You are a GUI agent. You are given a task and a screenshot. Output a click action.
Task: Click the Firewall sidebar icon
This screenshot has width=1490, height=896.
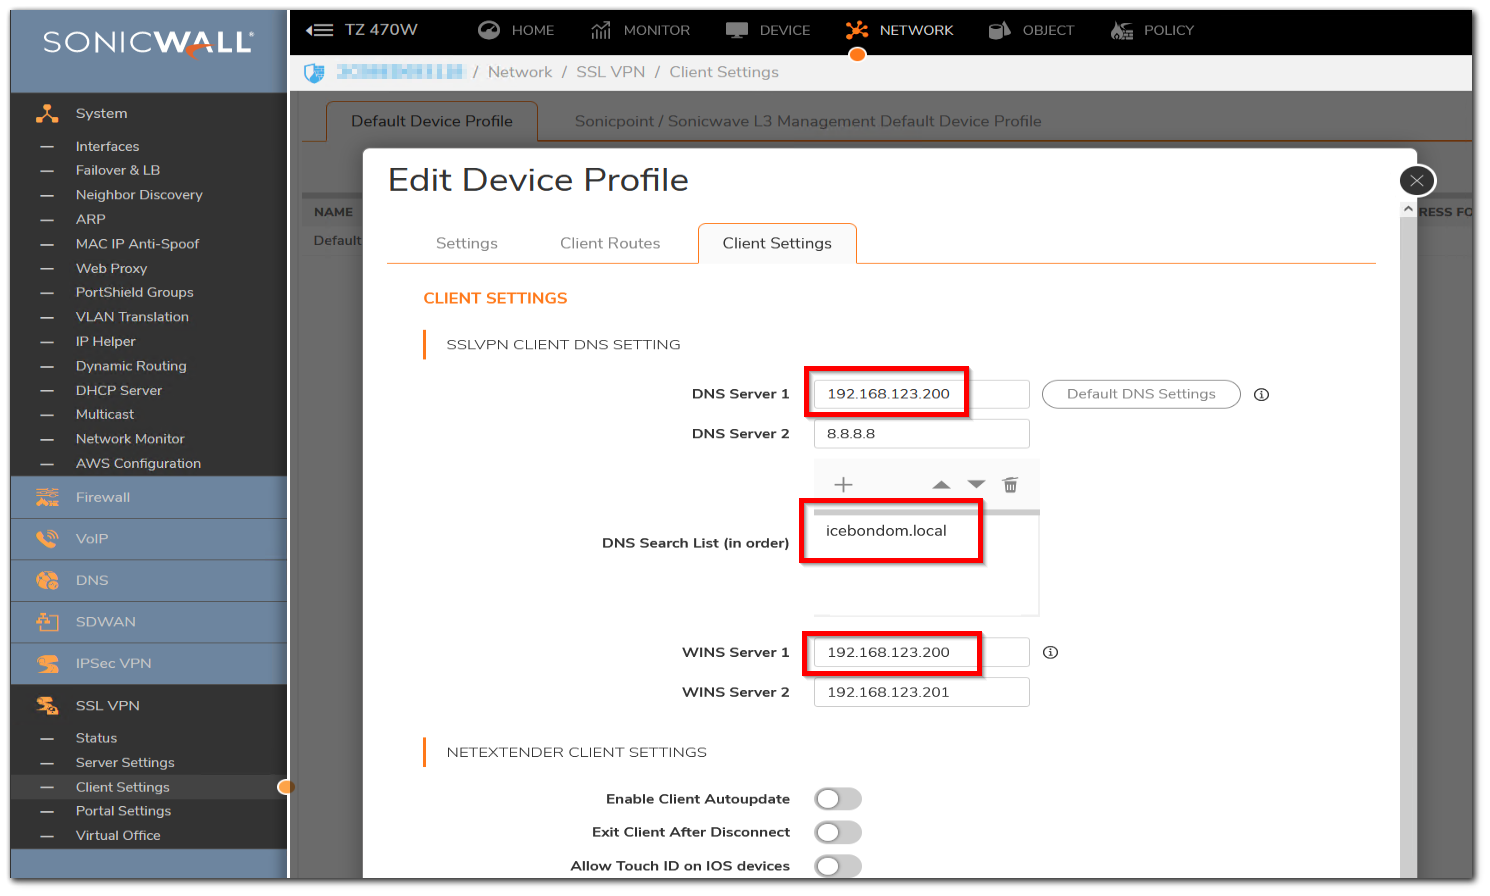(x=47, y=497)
